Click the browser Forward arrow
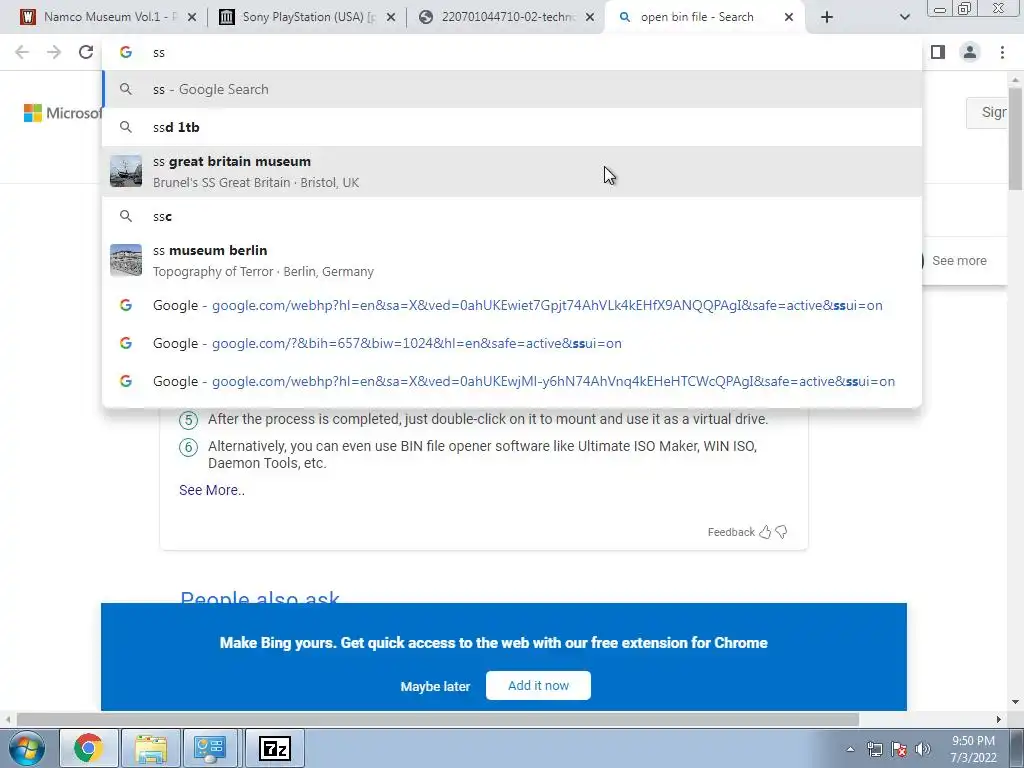 (x=54, y=52)
